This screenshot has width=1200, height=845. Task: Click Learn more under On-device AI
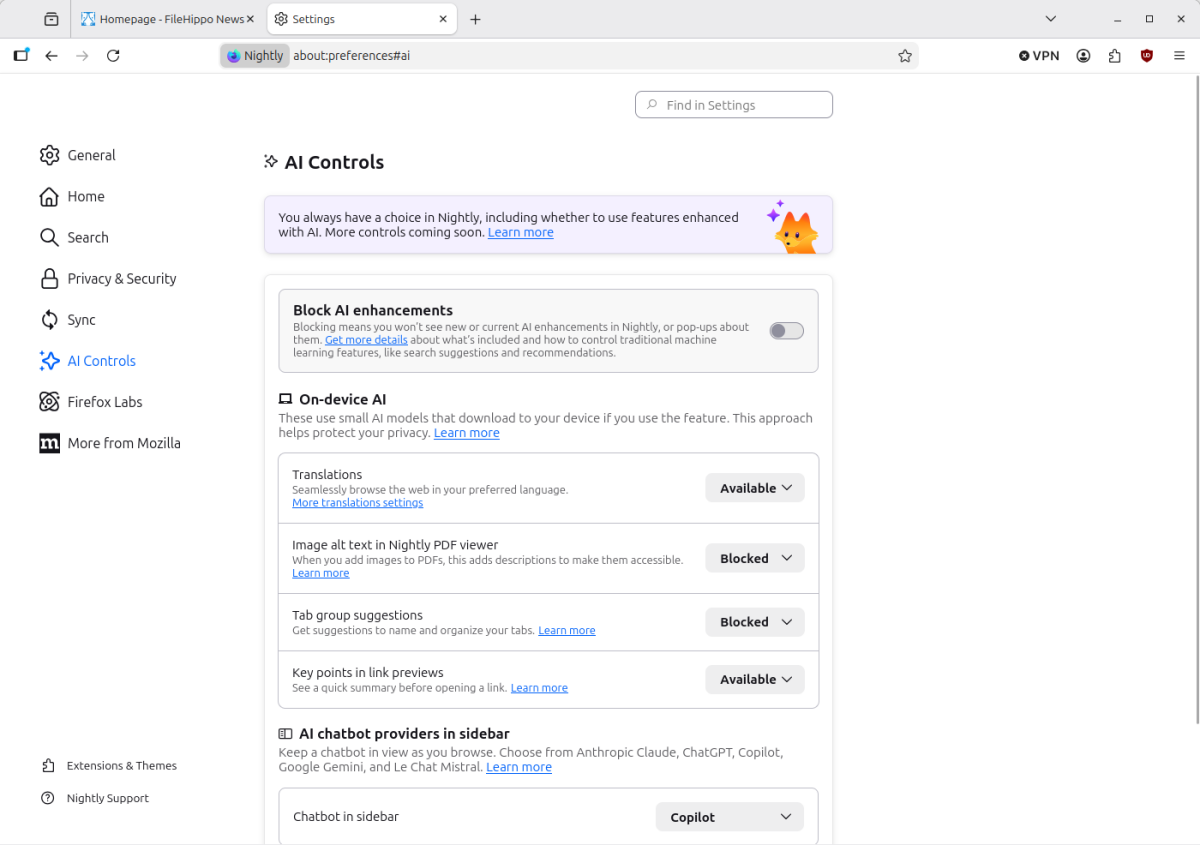point(466,432)
